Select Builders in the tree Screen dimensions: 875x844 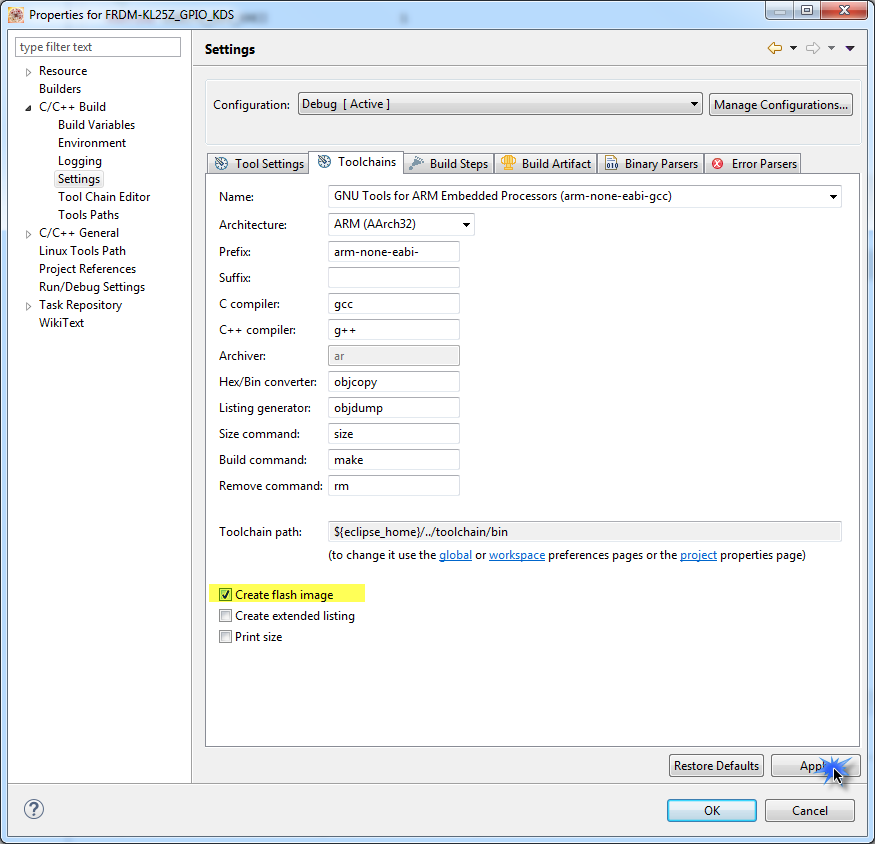pyautogui.click(x=60, y=89)
